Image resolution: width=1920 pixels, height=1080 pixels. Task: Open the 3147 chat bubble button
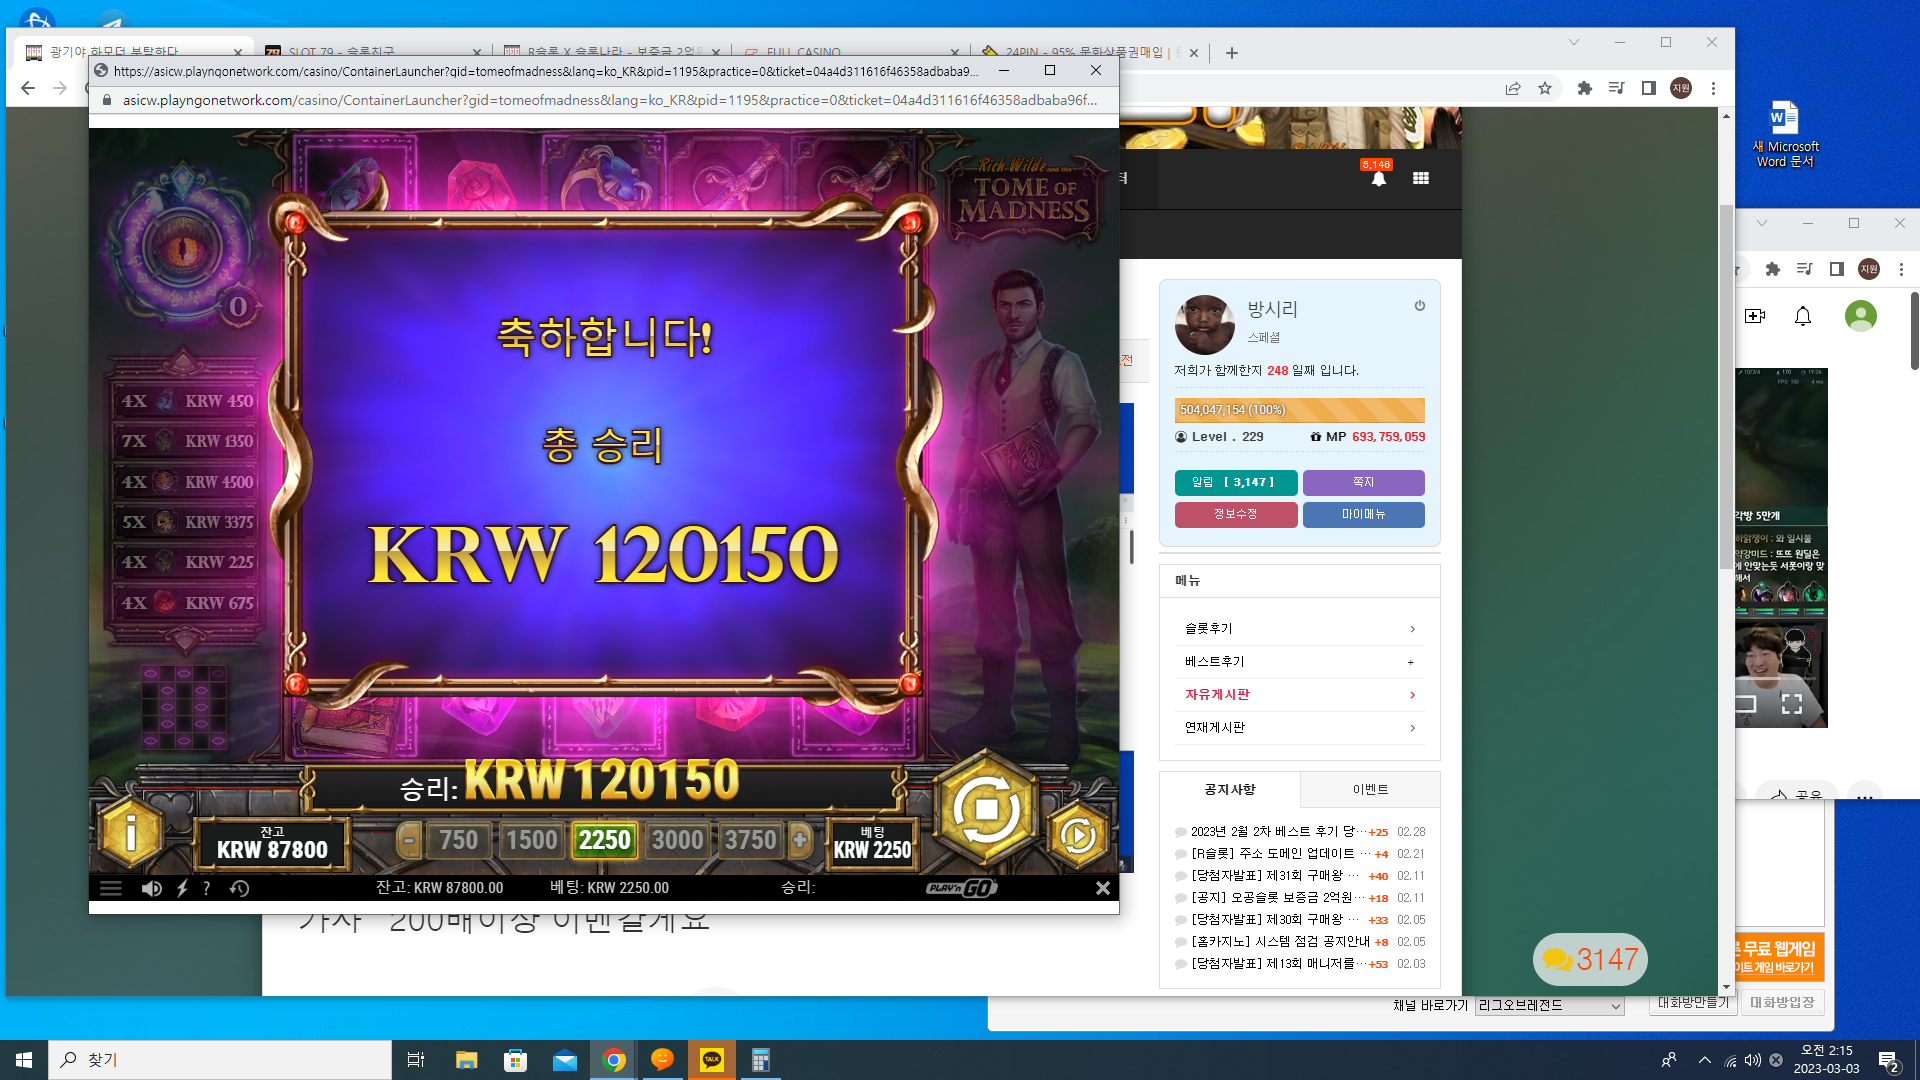[1590, 959]
